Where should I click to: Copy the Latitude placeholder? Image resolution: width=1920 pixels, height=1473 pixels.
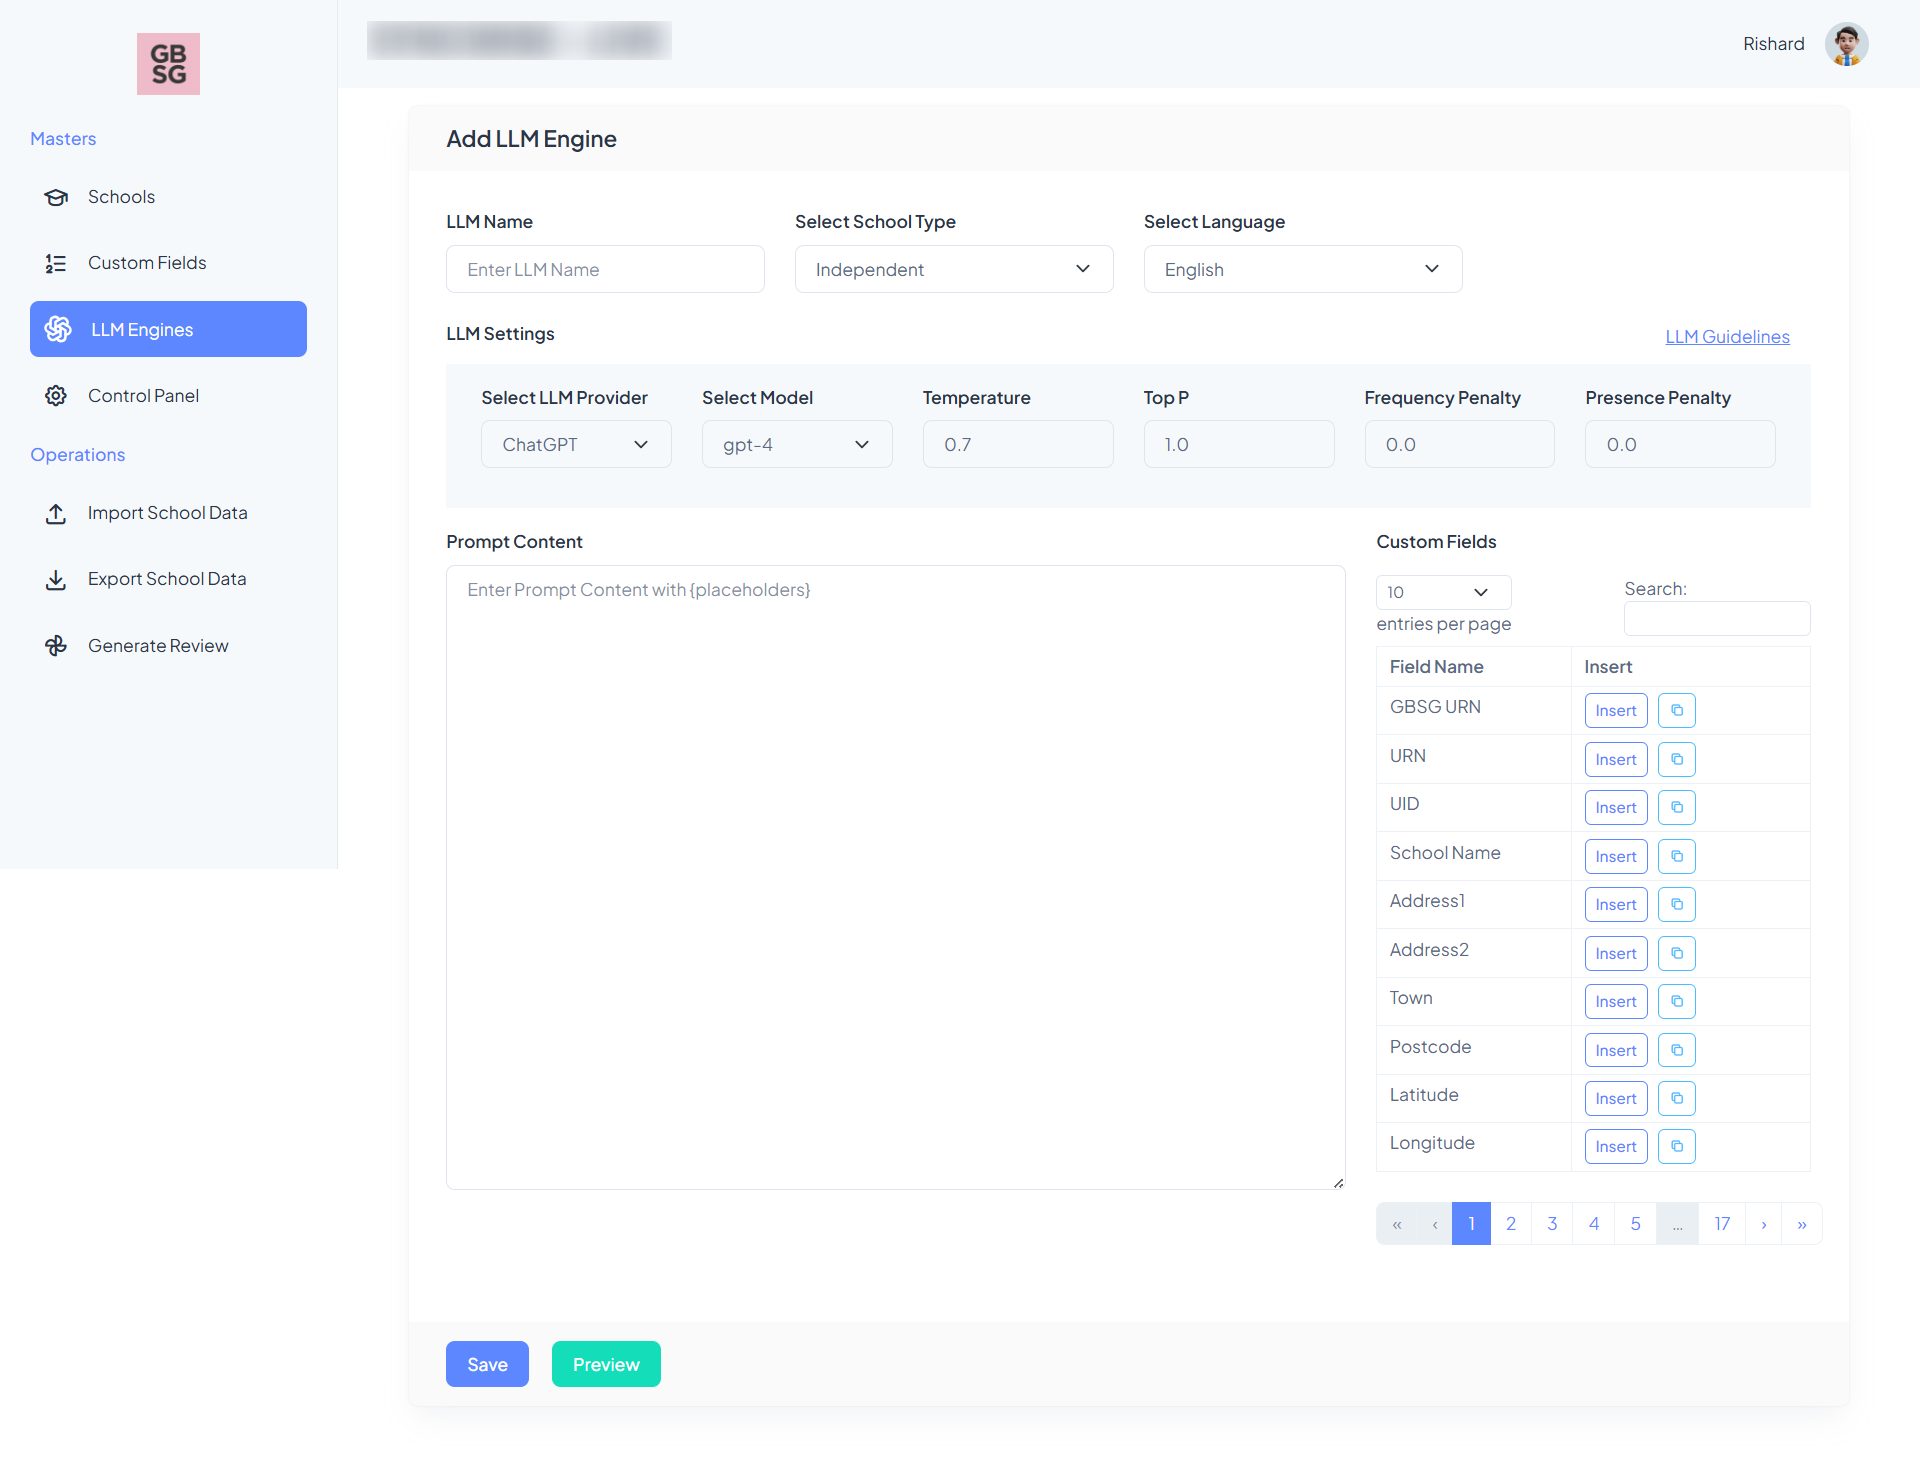[1677, 1099]
